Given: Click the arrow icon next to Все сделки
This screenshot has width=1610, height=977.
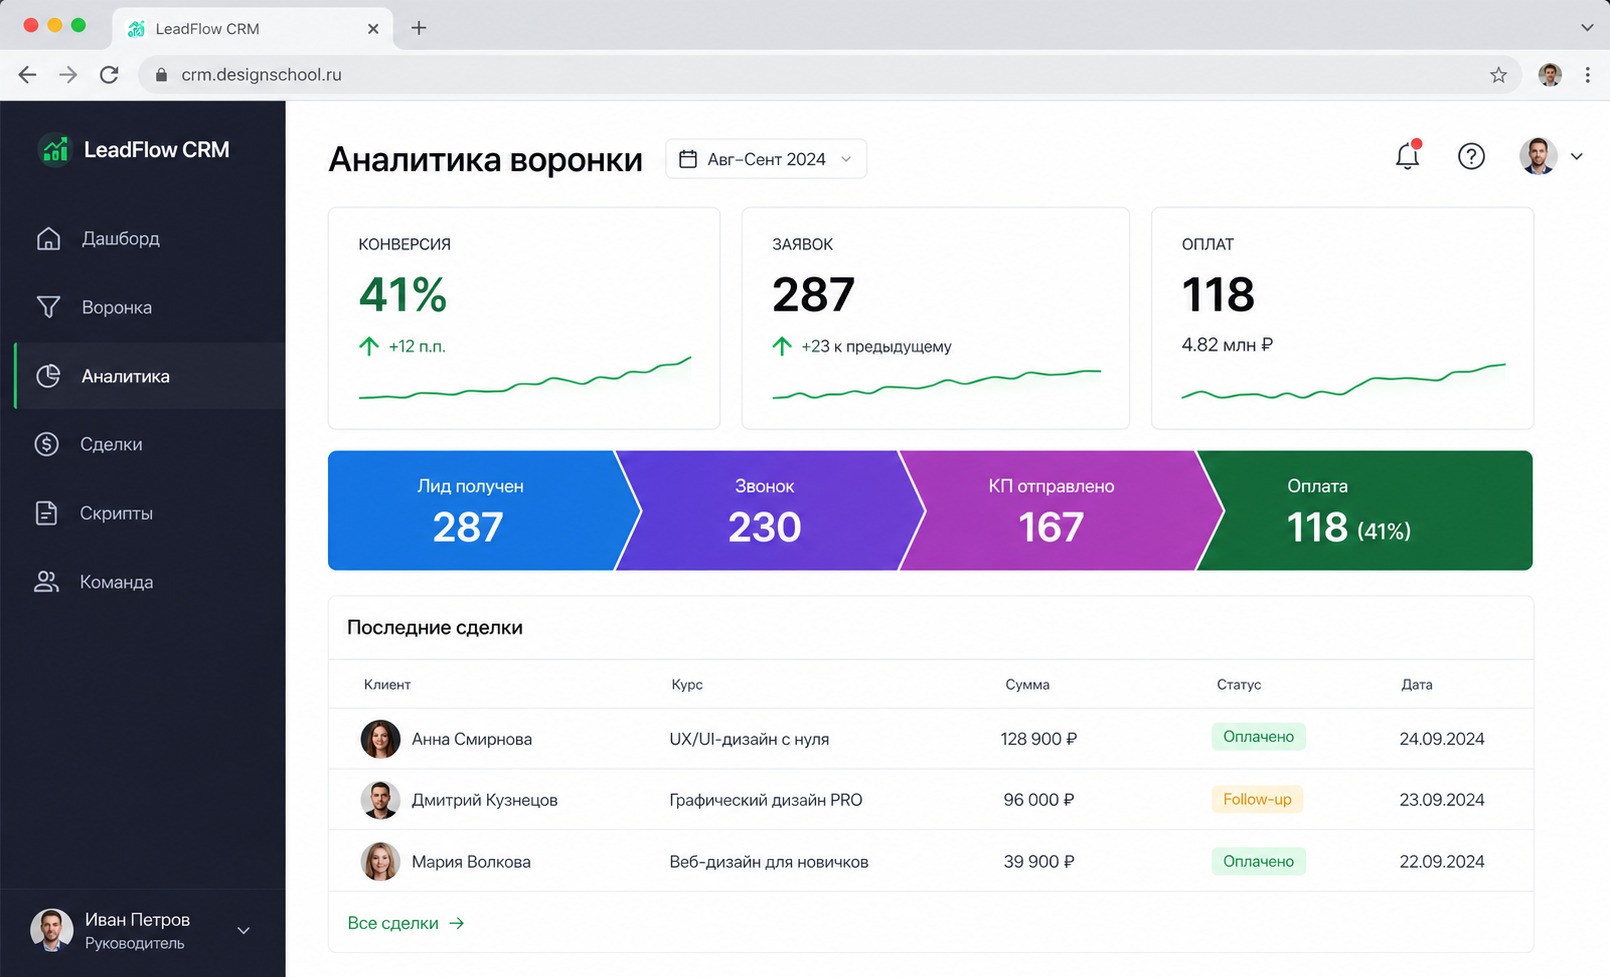Looking at the screenshot, I should pyautogui.click(x=457, y=923).
